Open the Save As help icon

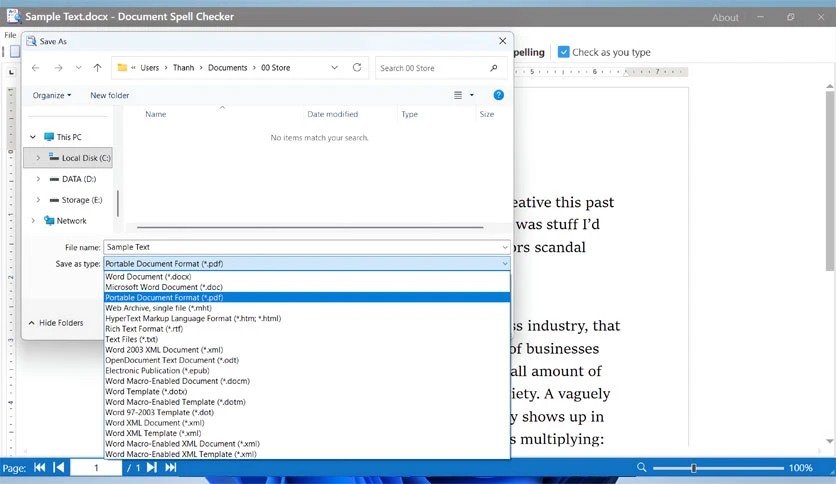(x=499, y=95)
